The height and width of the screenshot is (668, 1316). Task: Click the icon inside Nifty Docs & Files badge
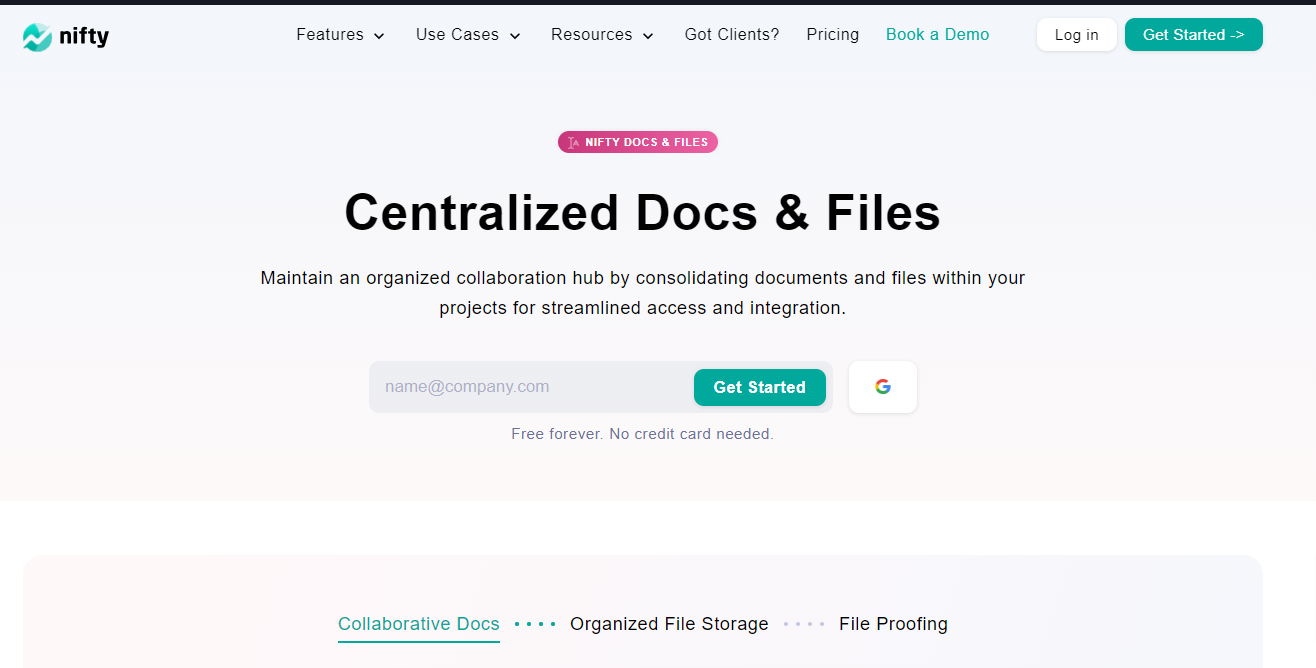[573, 143]
